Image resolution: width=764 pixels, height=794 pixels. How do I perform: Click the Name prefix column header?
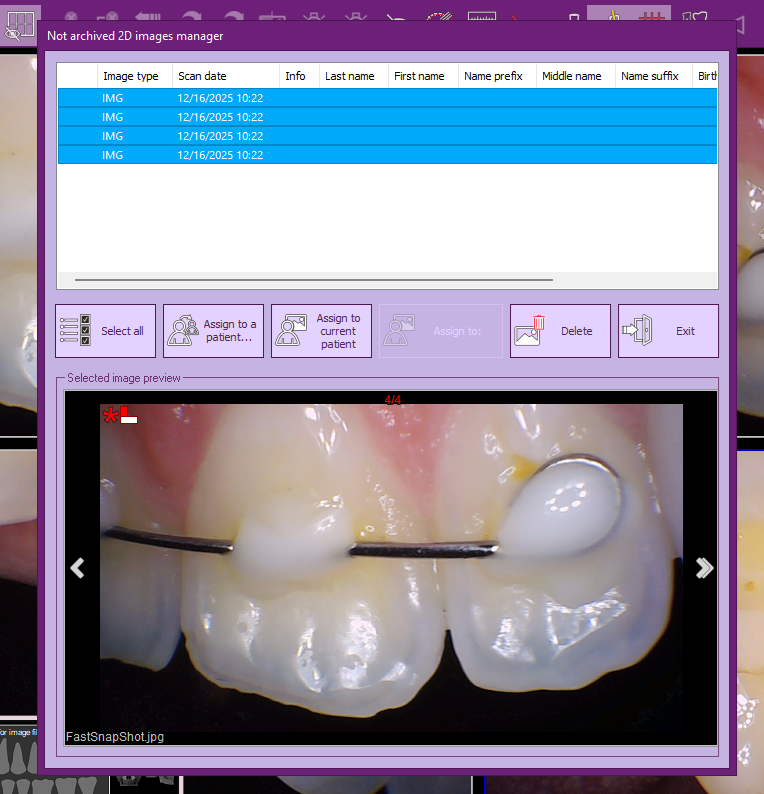pyautogui.click(x=497, y=76)
